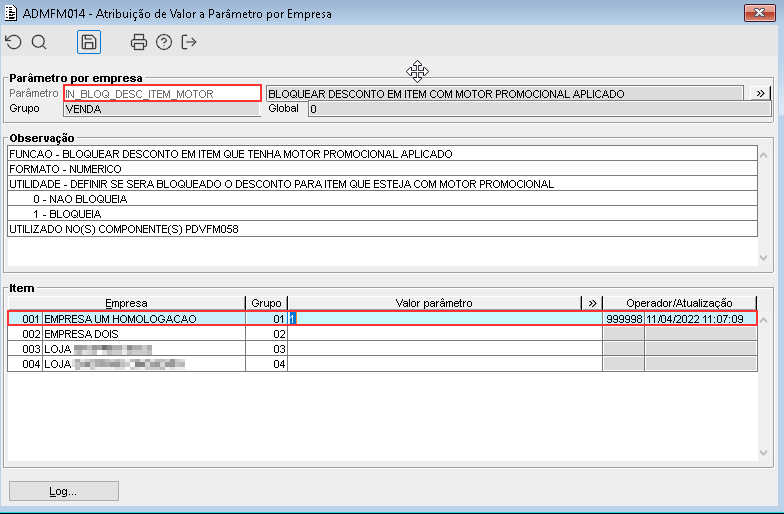Click the Grupo column header in Item grid

(266, 303)
